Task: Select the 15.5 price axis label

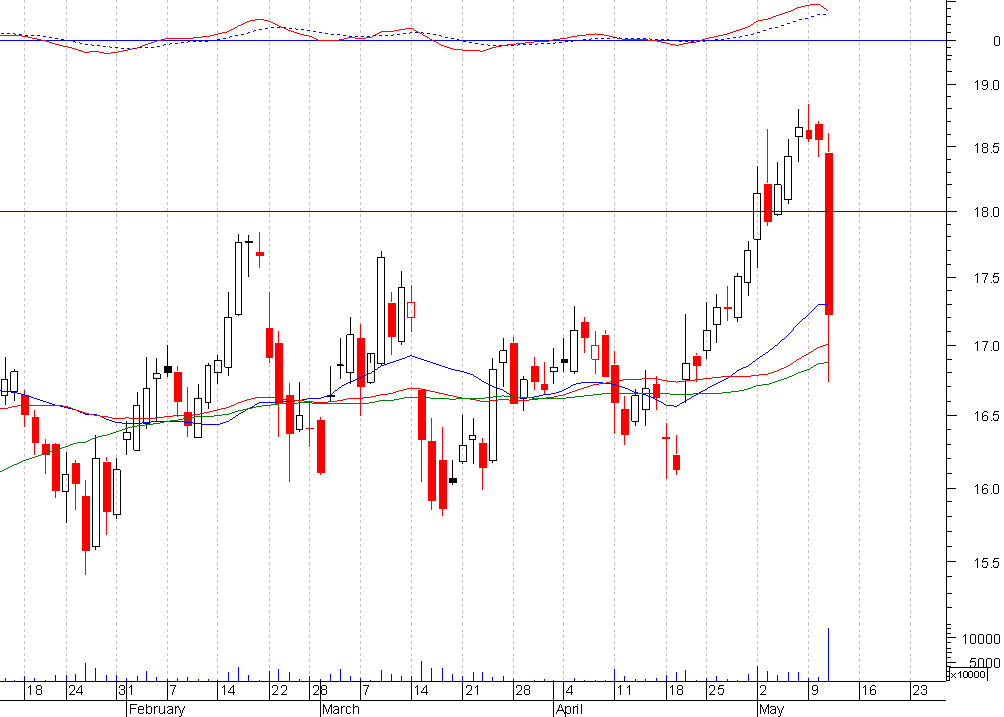Action: 987,563
